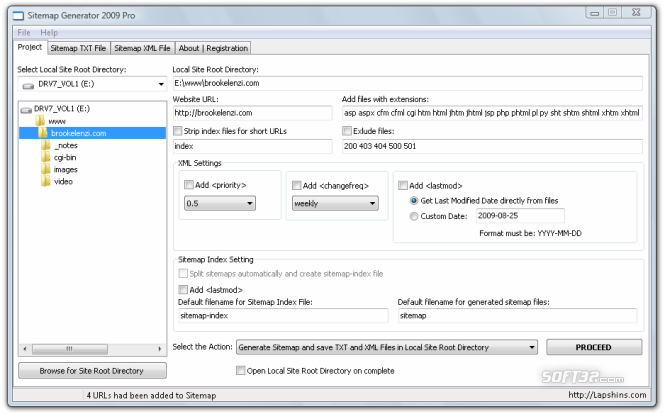Open the Help menu
The width and height of the screenshot is (665, 414).
(x=49, y=33)
